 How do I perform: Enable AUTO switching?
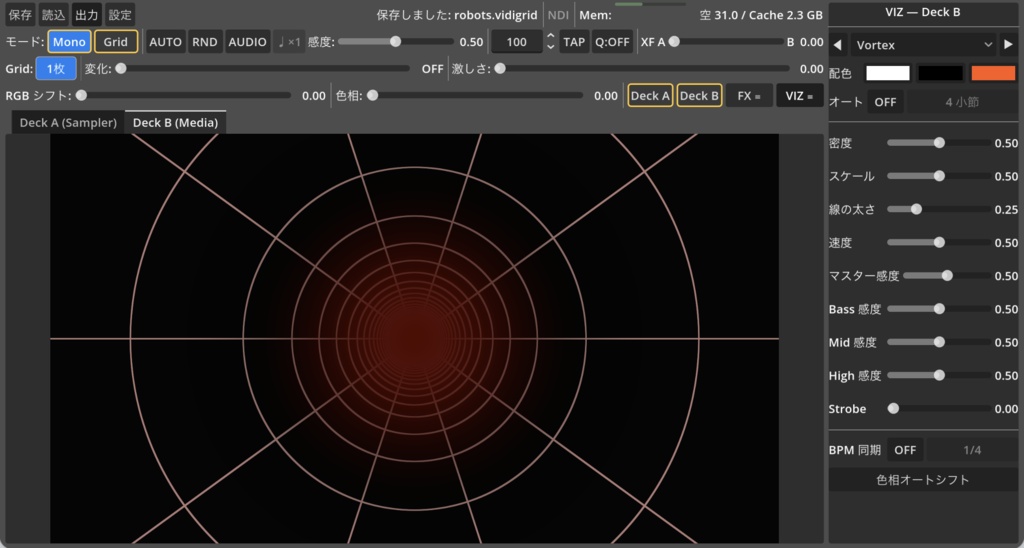165,42
